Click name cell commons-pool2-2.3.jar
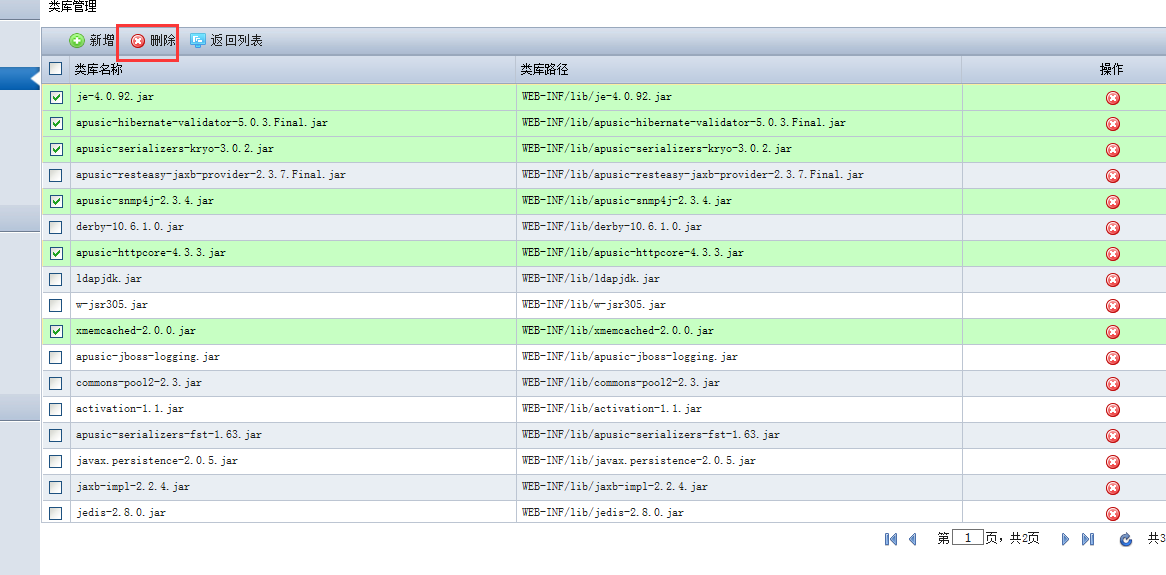 click(x=293, y=383)
